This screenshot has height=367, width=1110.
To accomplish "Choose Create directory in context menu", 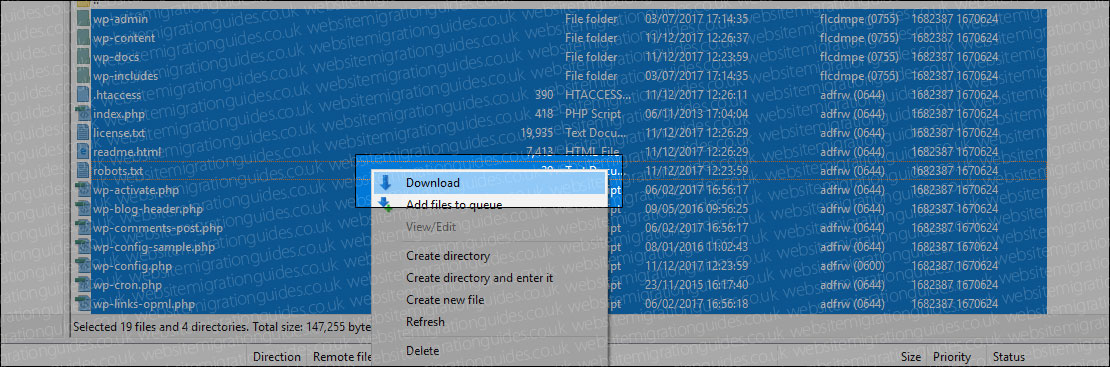I will (489, 256).
